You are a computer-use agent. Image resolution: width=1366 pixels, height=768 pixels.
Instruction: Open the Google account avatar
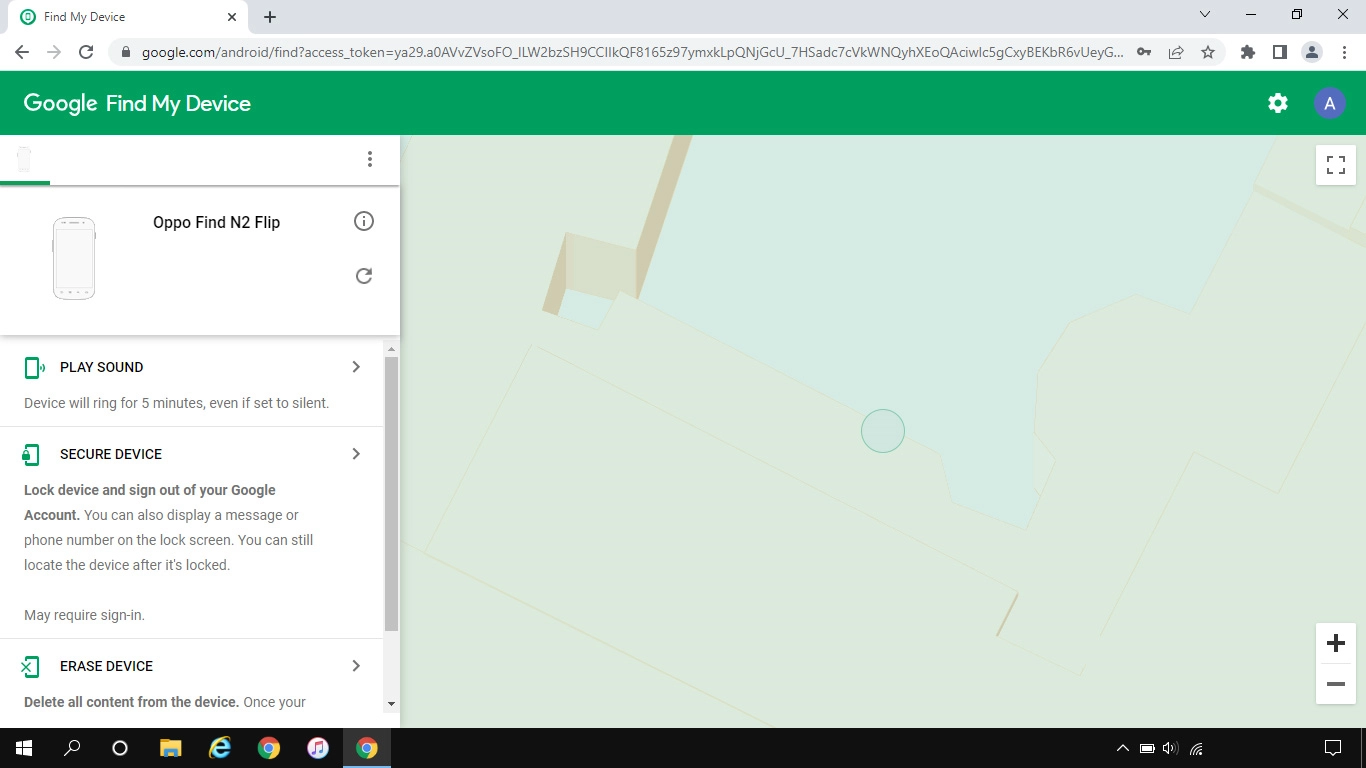[x=1329, y=103]
